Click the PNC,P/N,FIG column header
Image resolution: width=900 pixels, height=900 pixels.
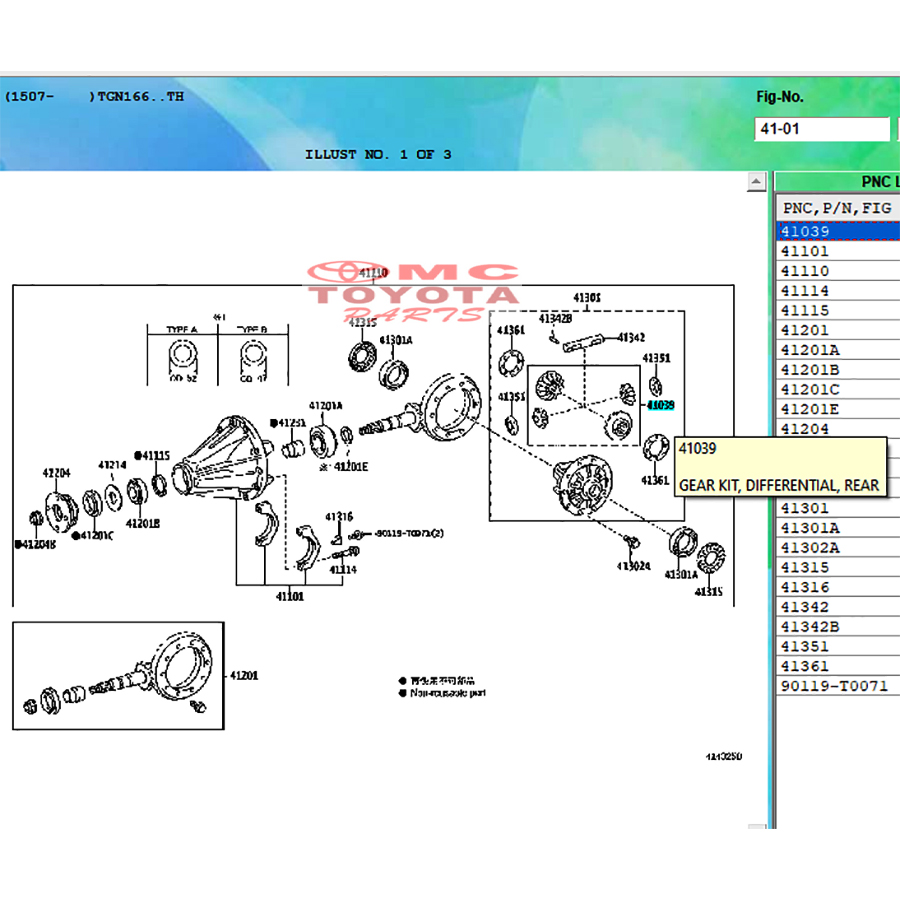point(837,207)
